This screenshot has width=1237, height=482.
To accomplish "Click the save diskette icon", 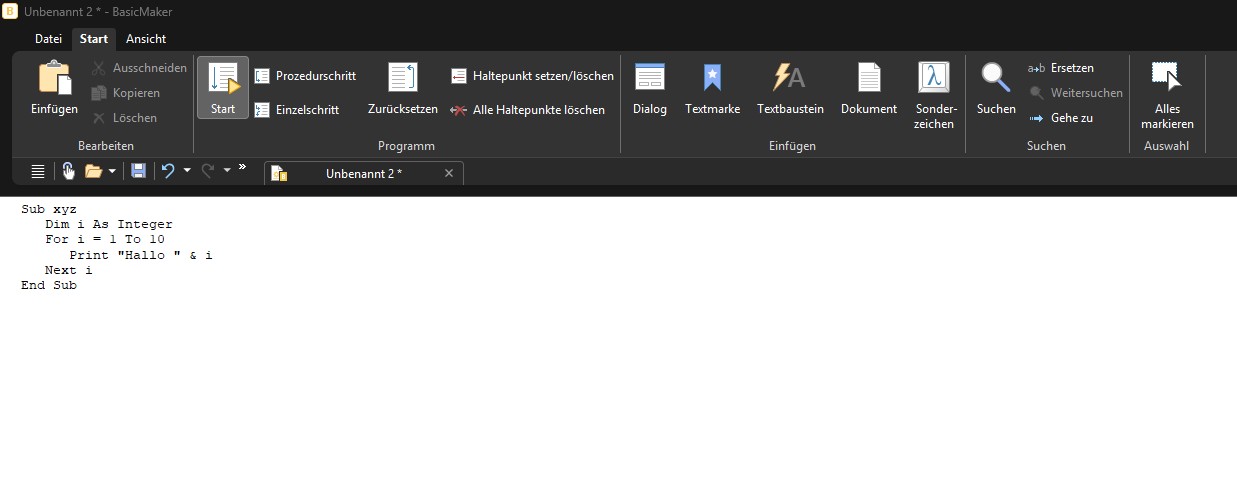I will tap(138, 171).
